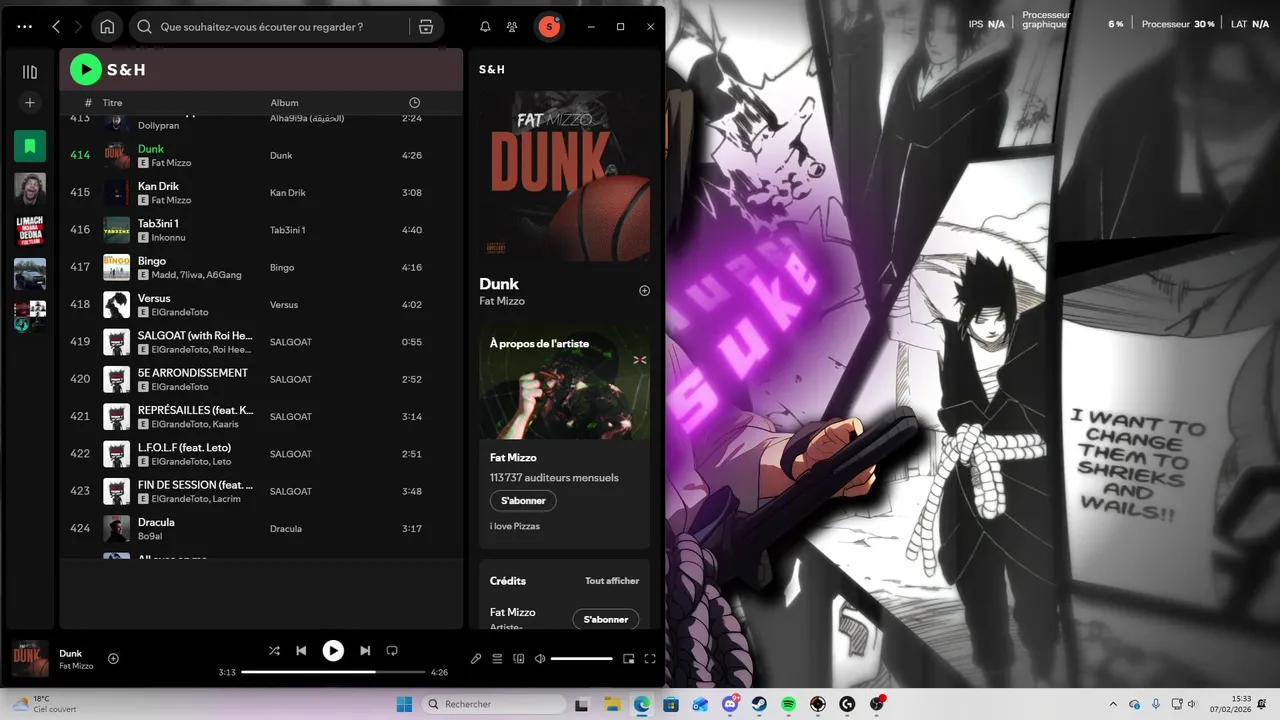Screen dimensions: 1280x720
Task: Toggle shuffle mode
Action: click(x=274, y=651)
